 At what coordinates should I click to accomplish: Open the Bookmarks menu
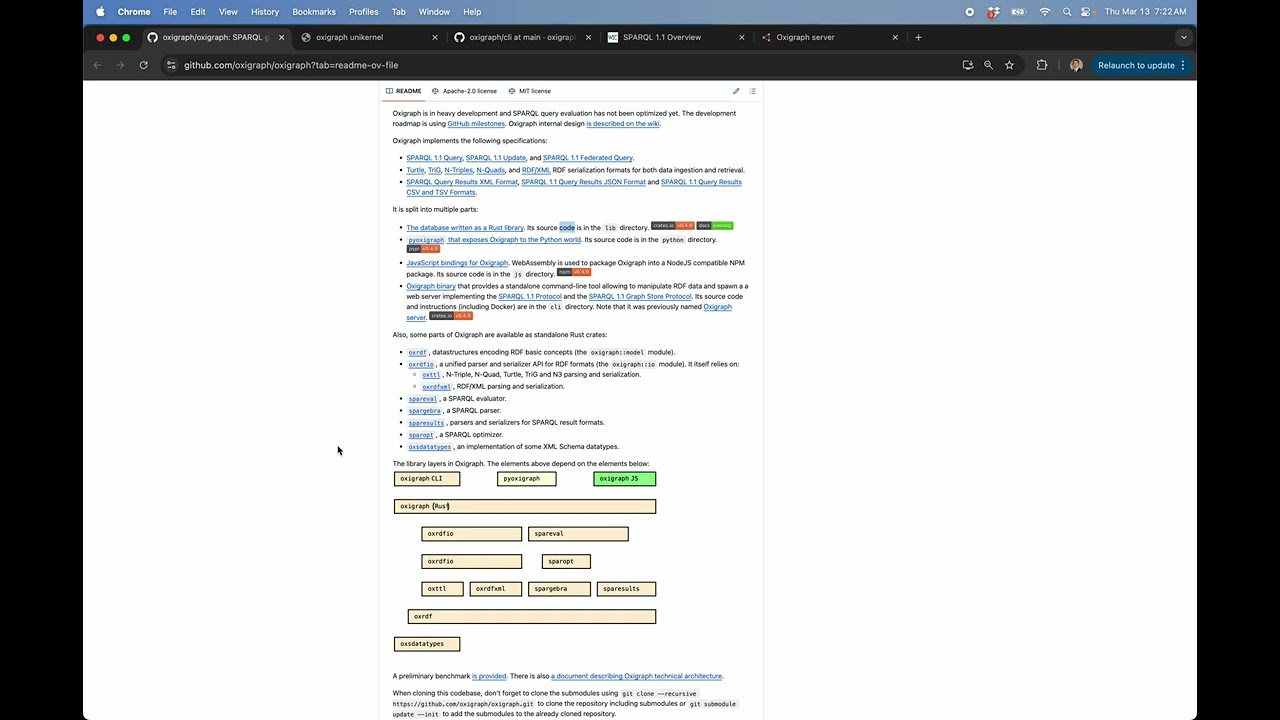click(x=314, y=12)
